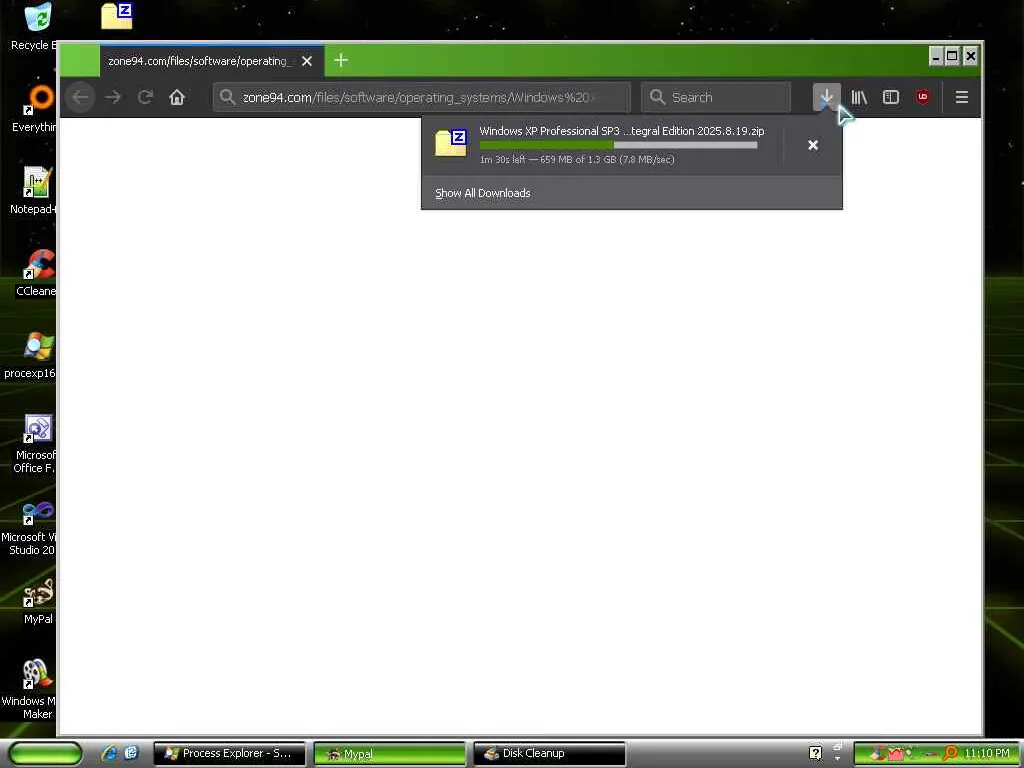The height and width of the screenshot is (768, 1024).
Task: Click the Forward arrow button
Action: pos(113,97)
